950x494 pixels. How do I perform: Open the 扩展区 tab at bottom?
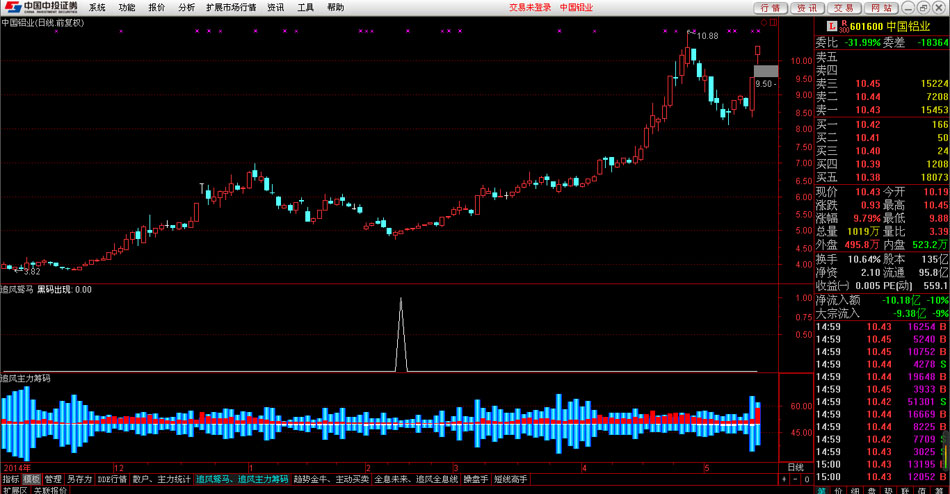point(15,490)
